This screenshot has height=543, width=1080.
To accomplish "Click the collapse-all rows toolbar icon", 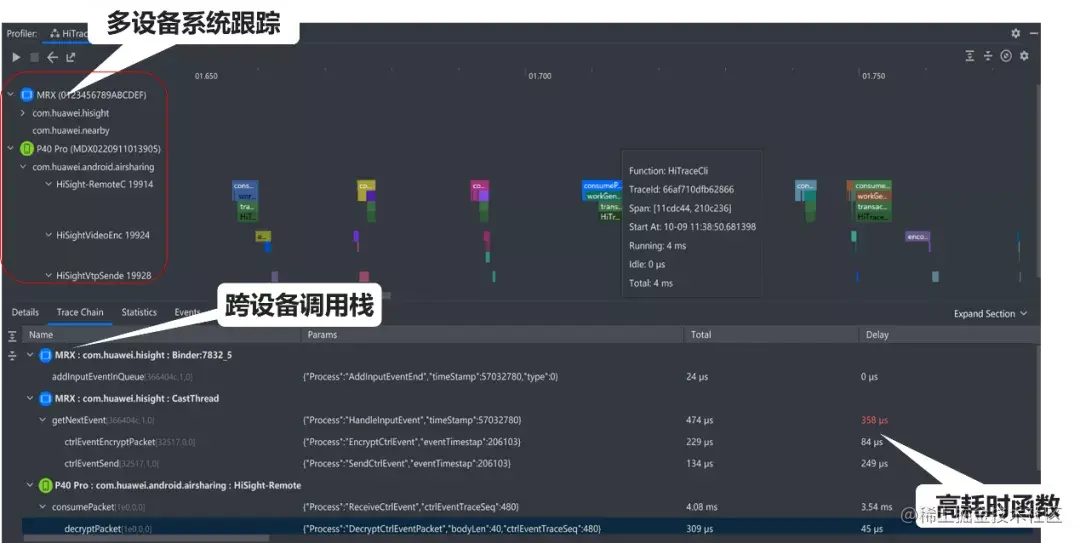I will (x=988, y=56).
